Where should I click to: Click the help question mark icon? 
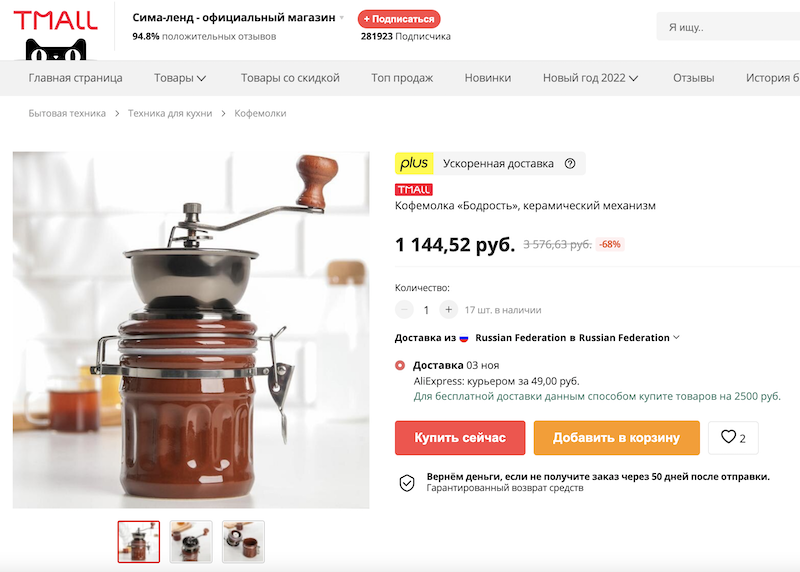point(570,164)
